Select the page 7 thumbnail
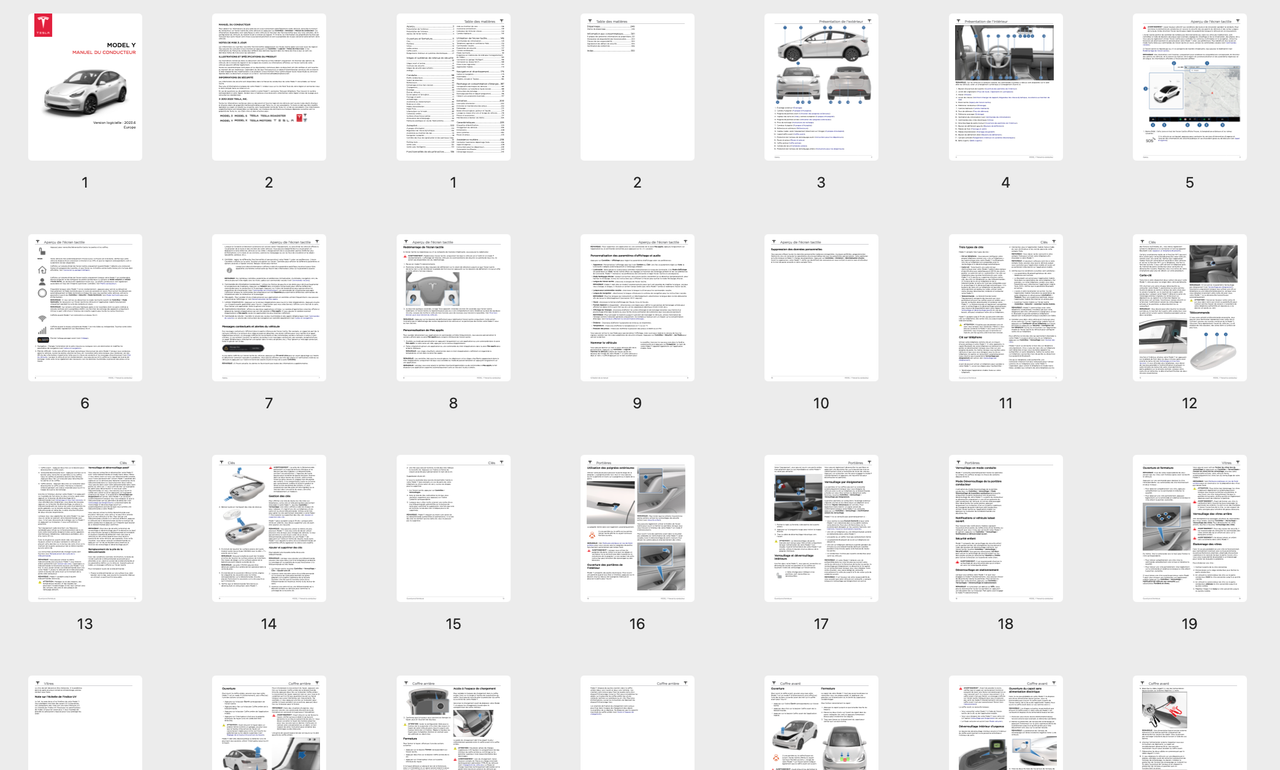 tap(269, 308)
